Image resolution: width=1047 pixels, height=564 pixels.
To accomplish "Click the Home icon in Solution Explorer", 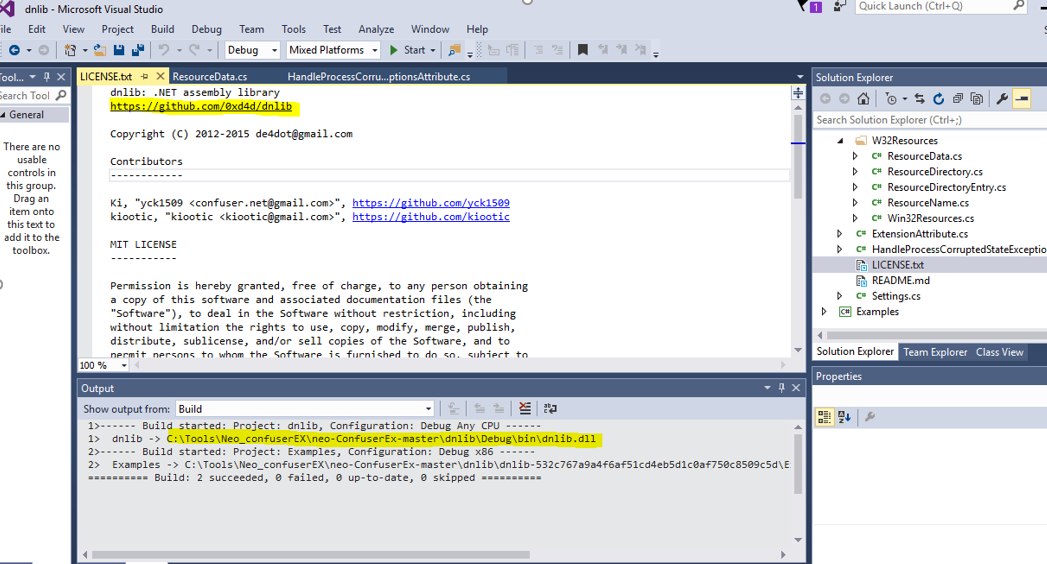I will point(863,99).
